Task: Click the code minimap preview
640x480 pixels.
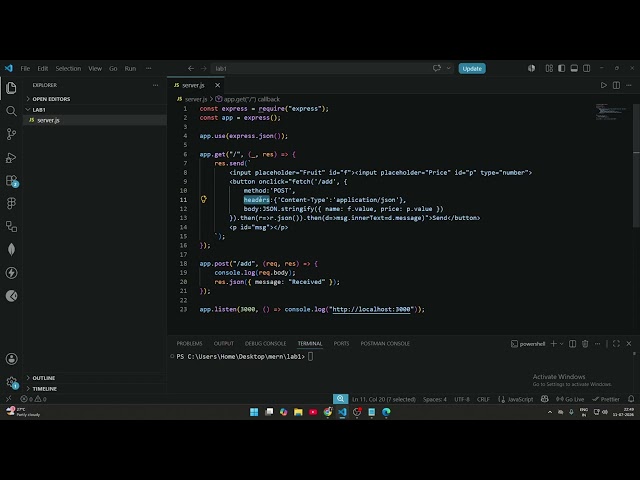Action: pyautogui.click(x=611, y=111)
